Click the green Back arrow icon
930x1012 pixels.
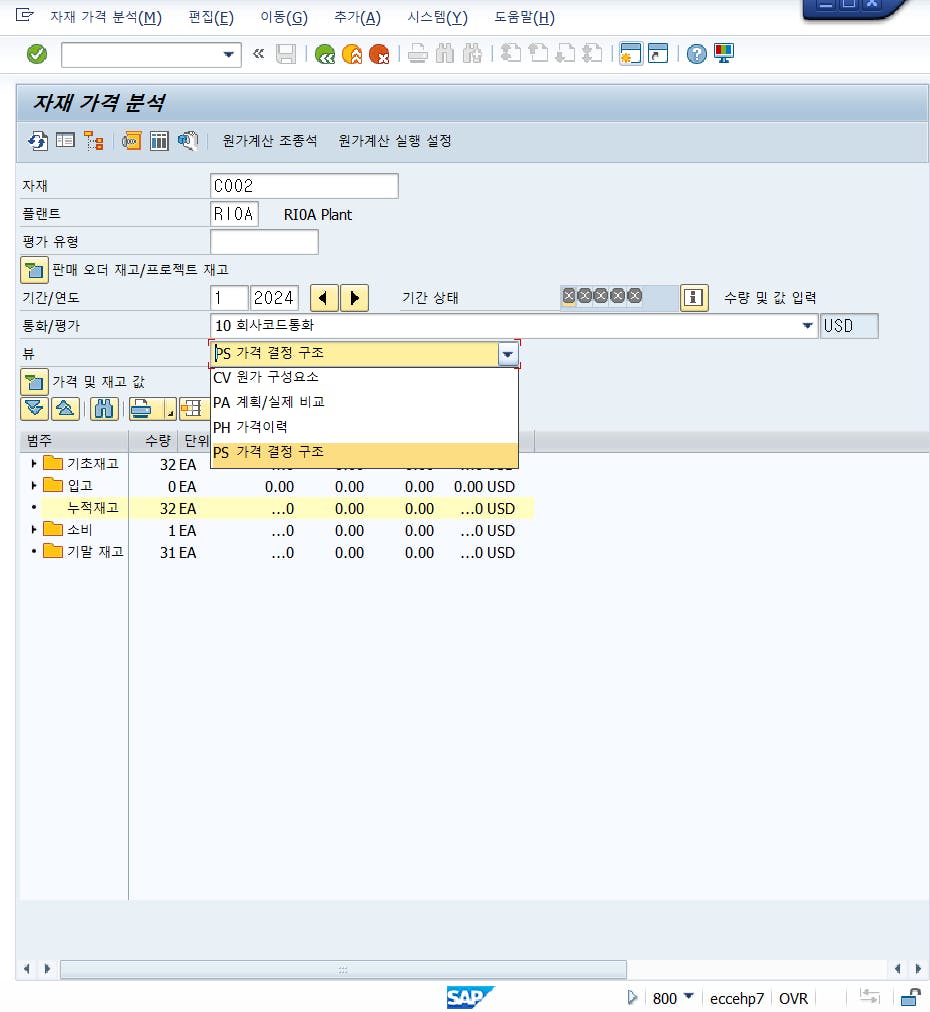[325, 54]
